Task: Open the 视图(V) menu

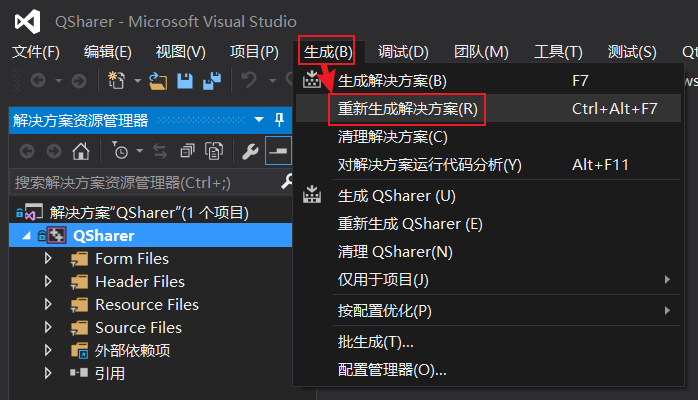Action: point(180,52)
